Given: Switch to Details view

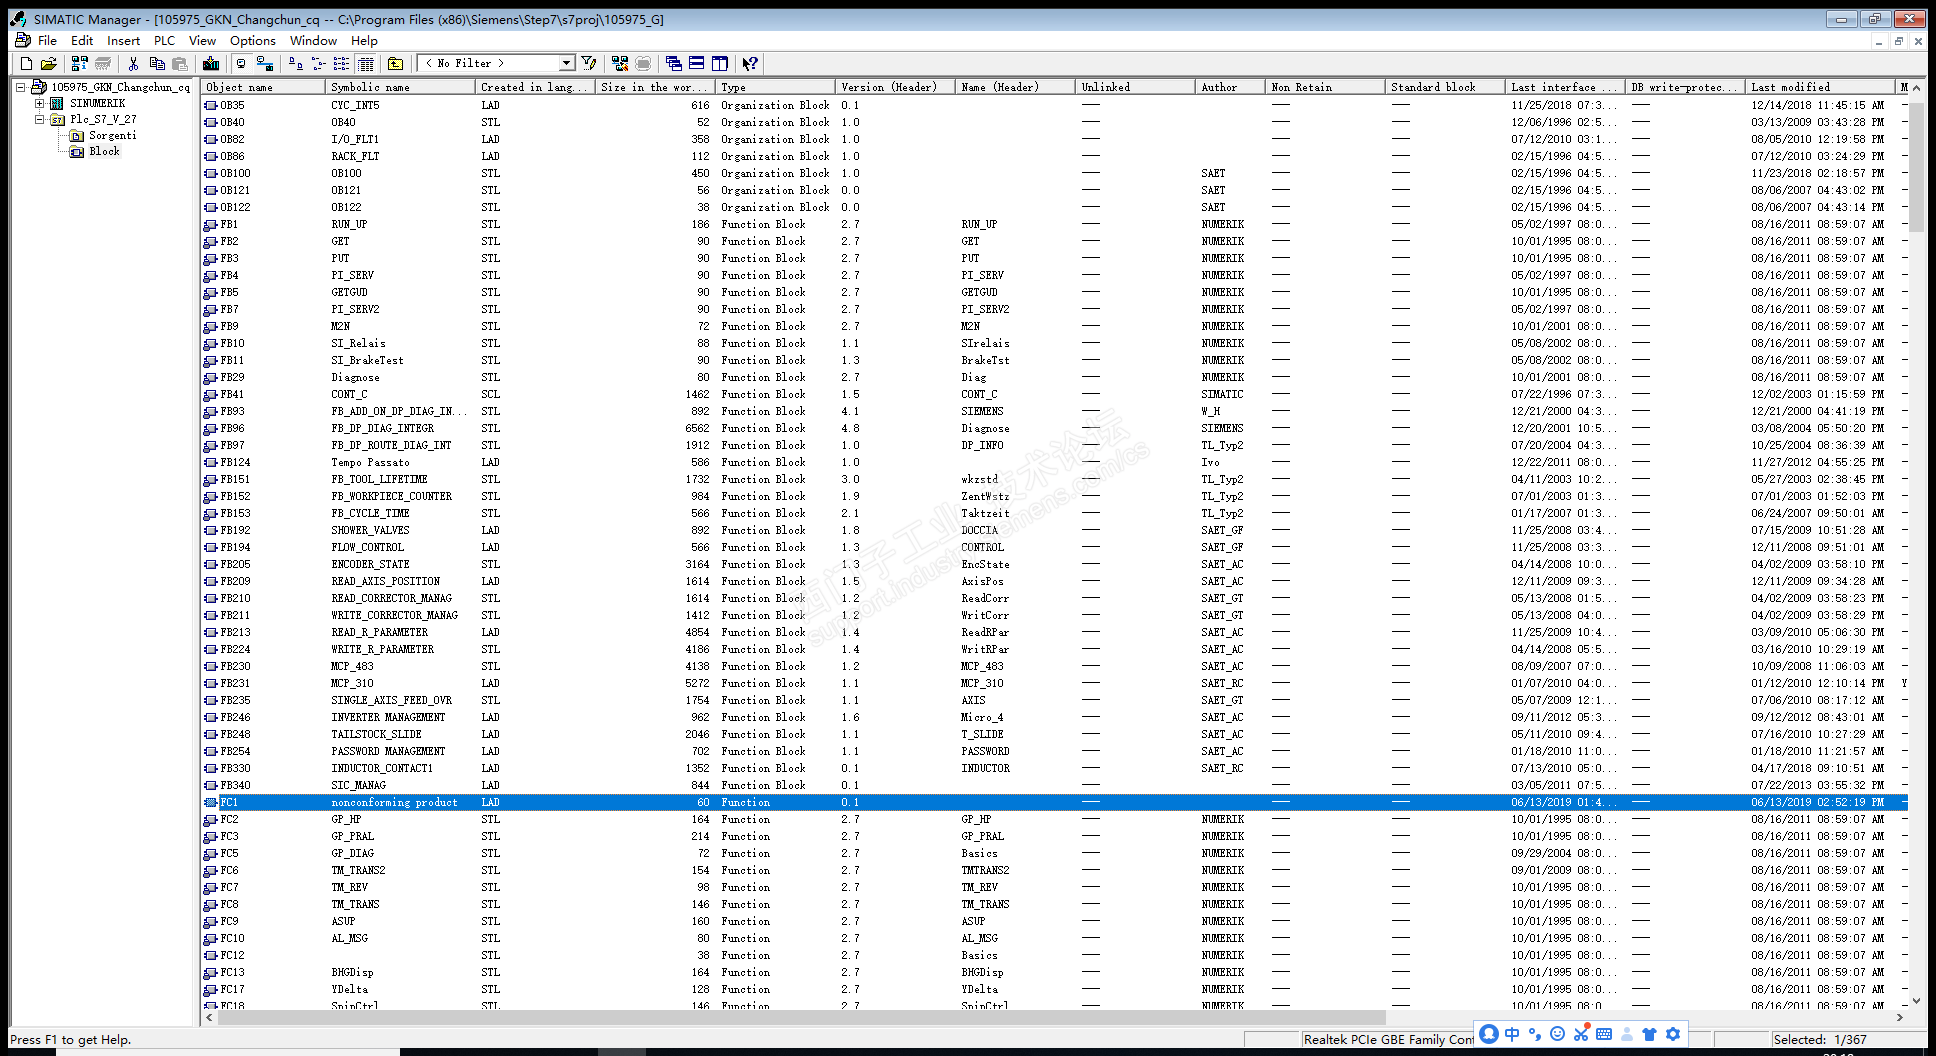Looking at the screenshot, I should click(366, 63).
